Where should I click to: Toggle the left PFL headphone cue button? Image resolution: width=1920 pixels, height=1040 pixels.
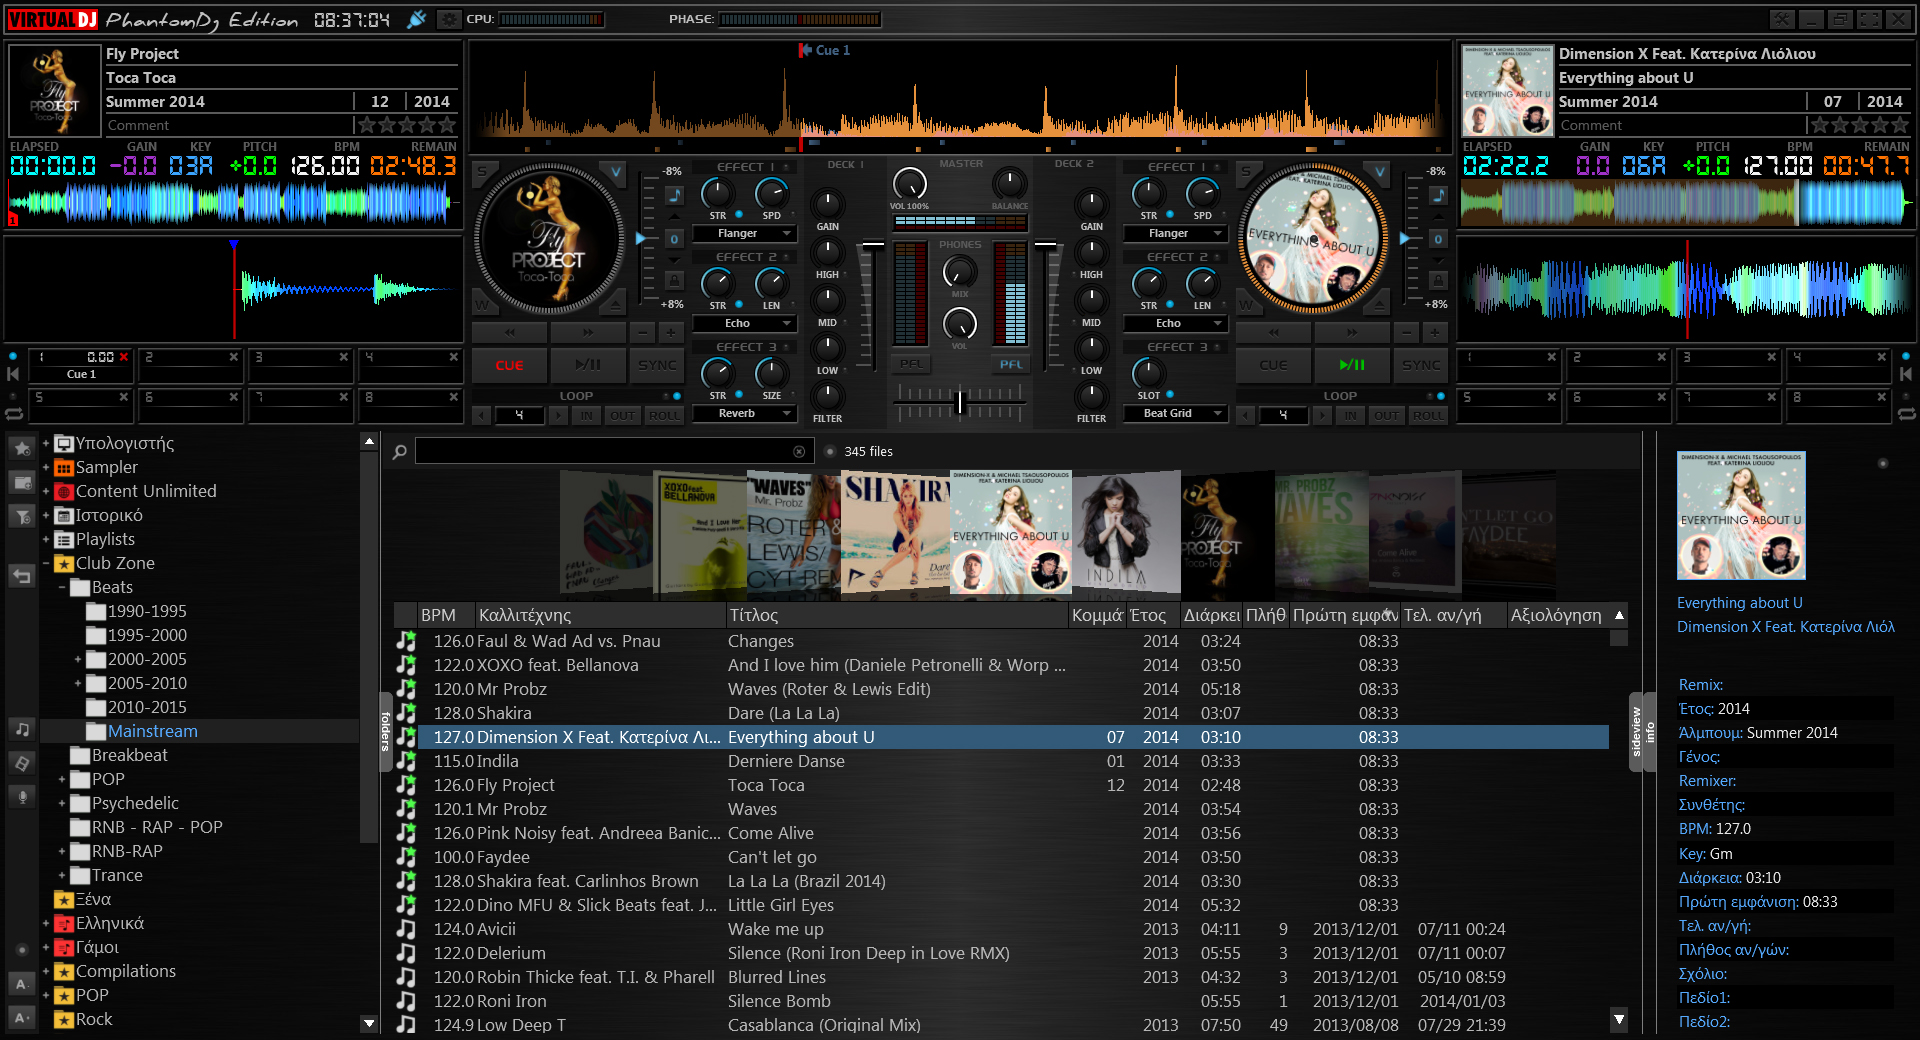[x=911, y=365]
